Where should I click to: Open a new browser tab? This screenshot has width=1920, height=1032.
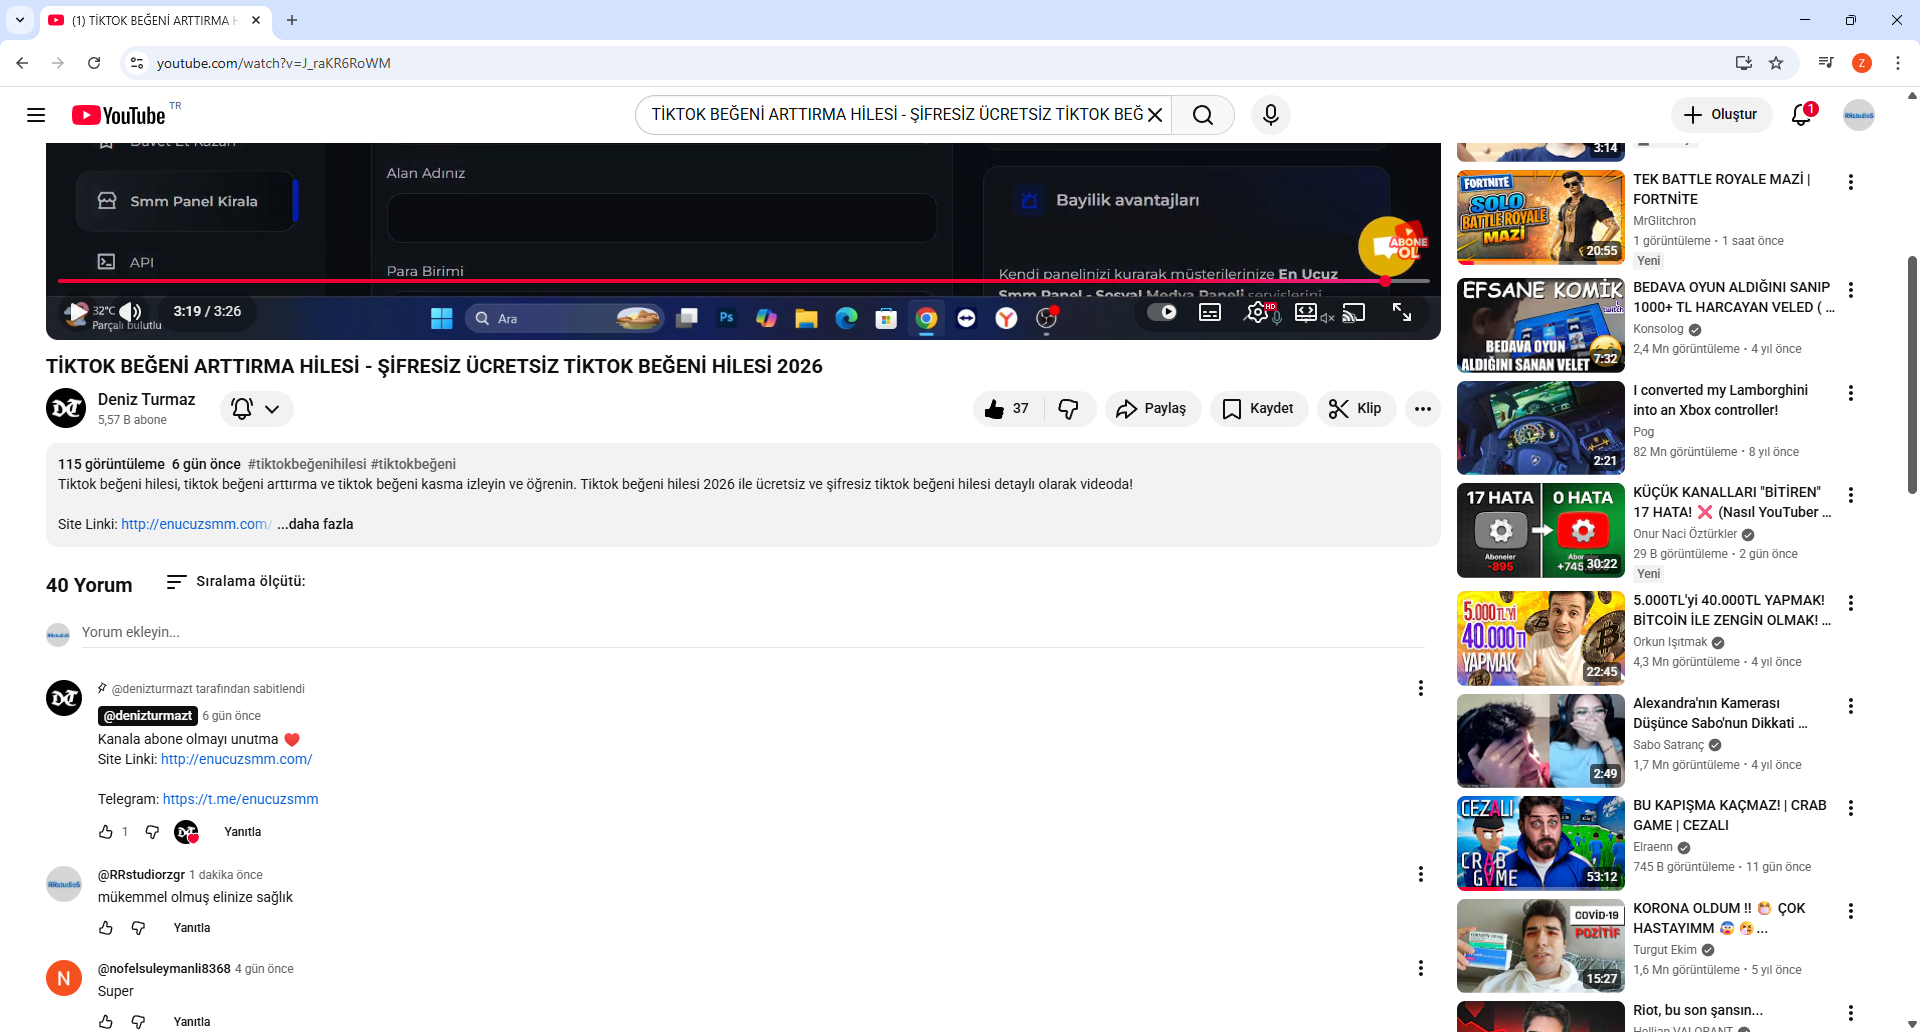click(292, 20)
